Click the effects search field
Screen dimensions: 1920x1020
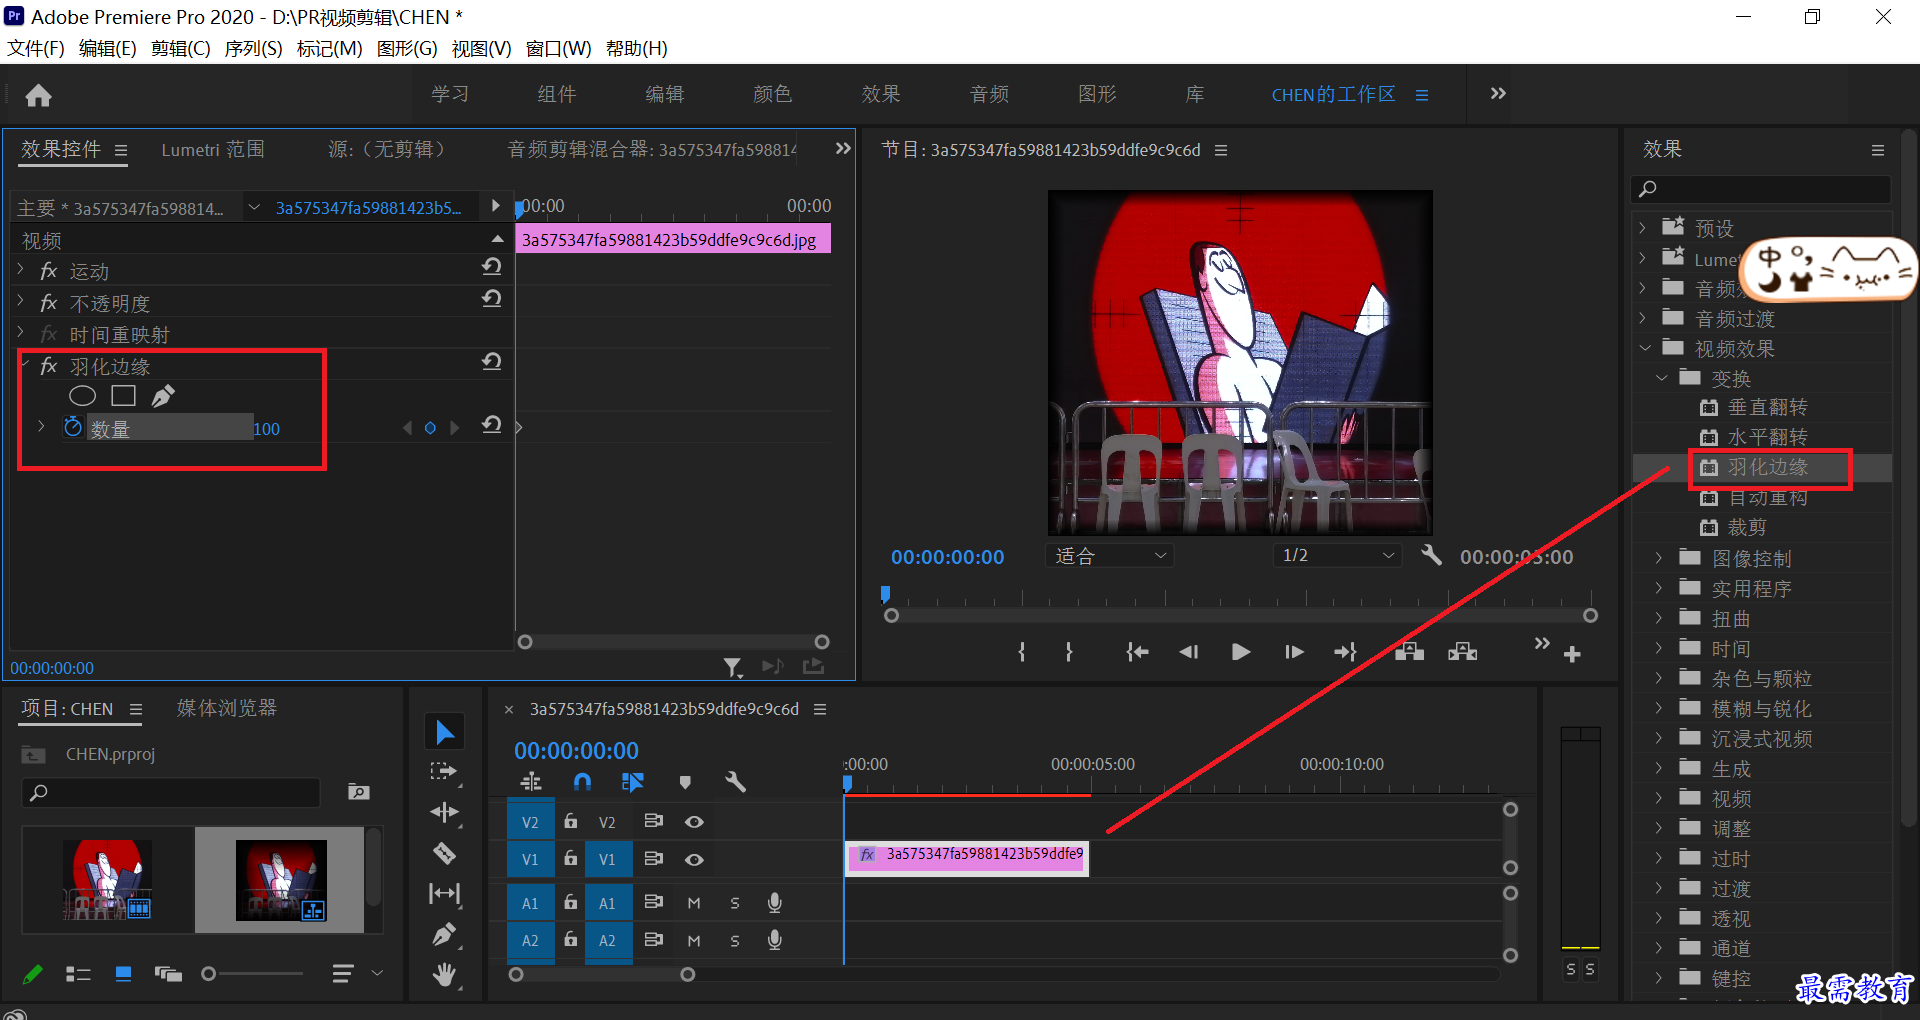[x=1761, y=189]
